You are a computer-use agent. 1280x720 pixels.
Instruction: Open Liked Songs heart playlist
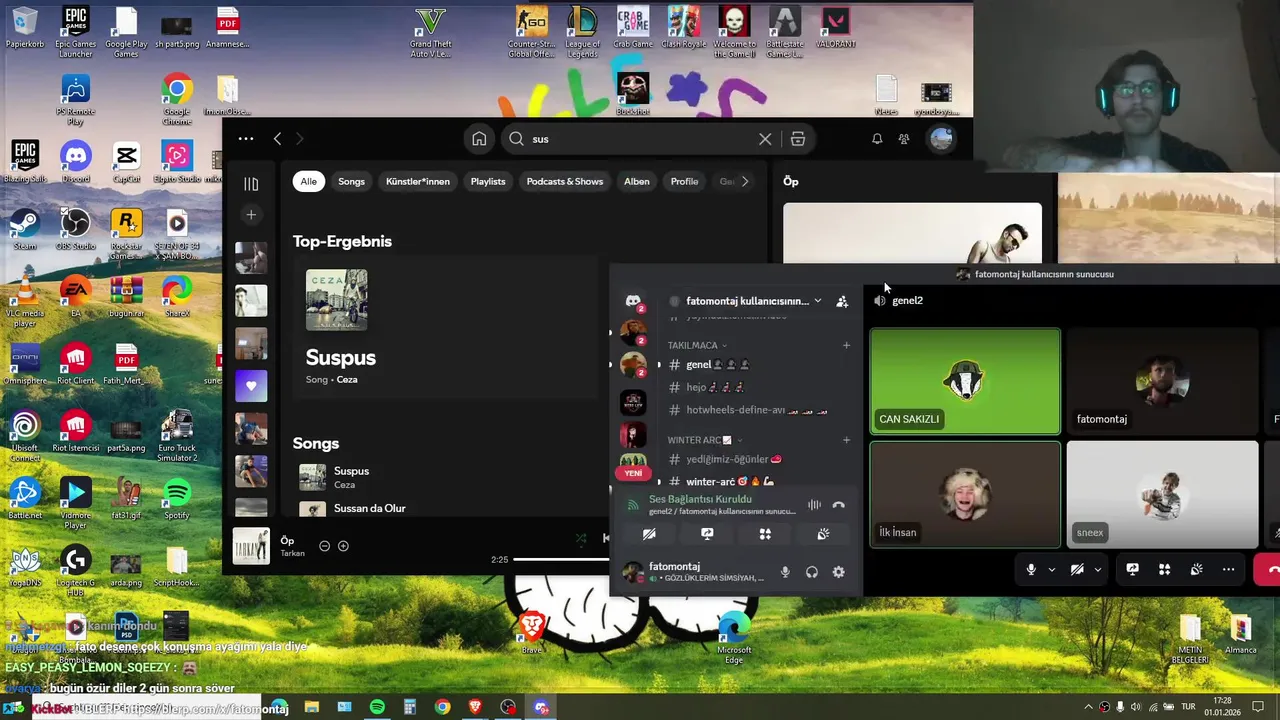251,386
